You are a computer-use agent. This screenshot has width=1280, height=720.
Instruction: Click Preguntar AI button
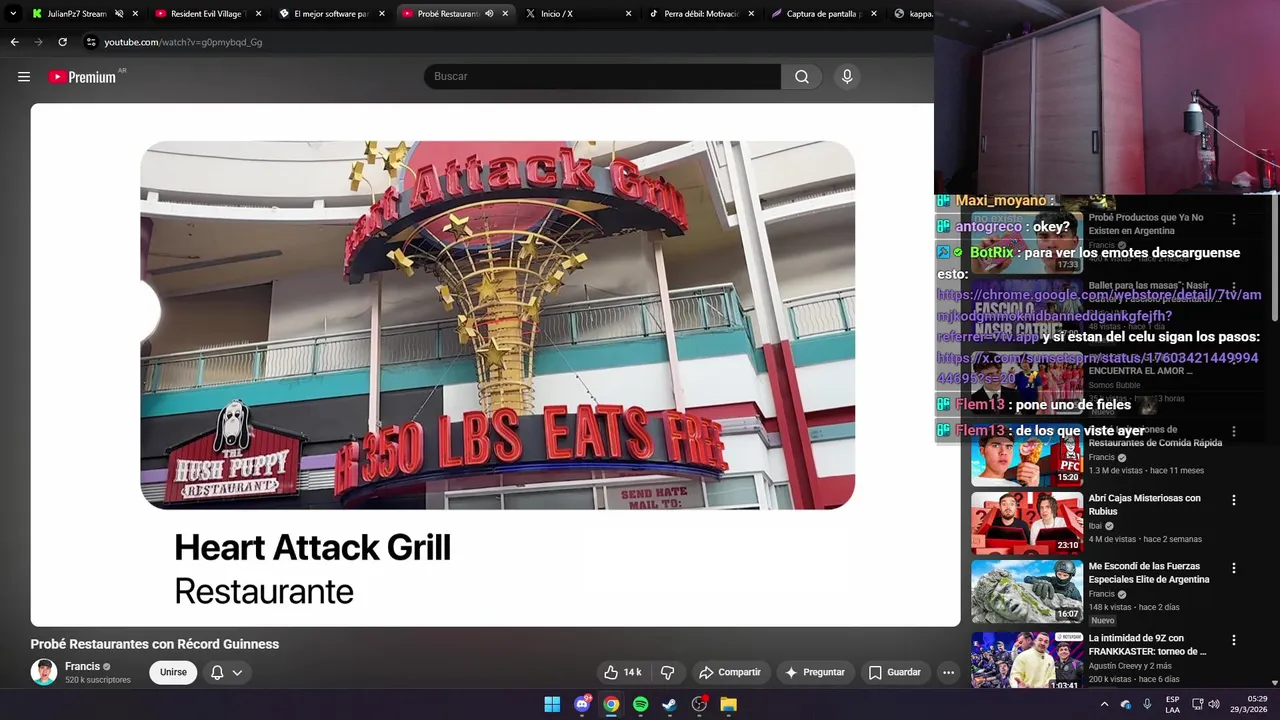click(815, 672)
